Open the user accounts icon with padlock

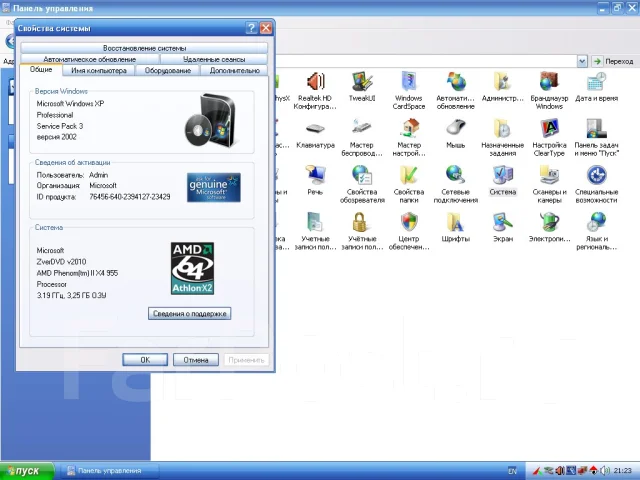coord(362,231)
